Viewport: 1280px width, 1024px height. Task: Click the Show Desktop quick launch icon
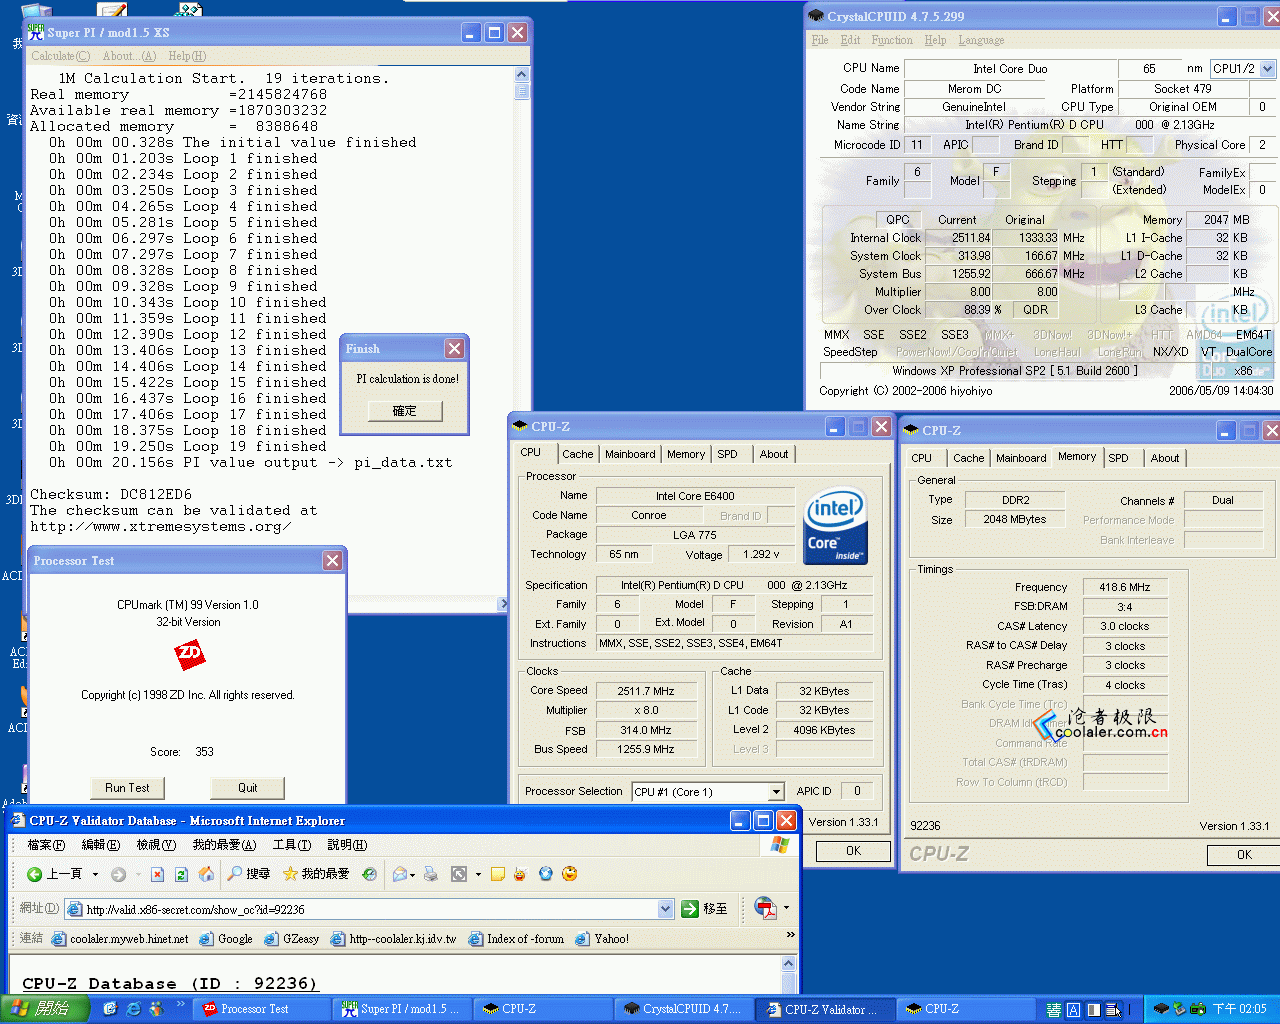pos(110,1009)
